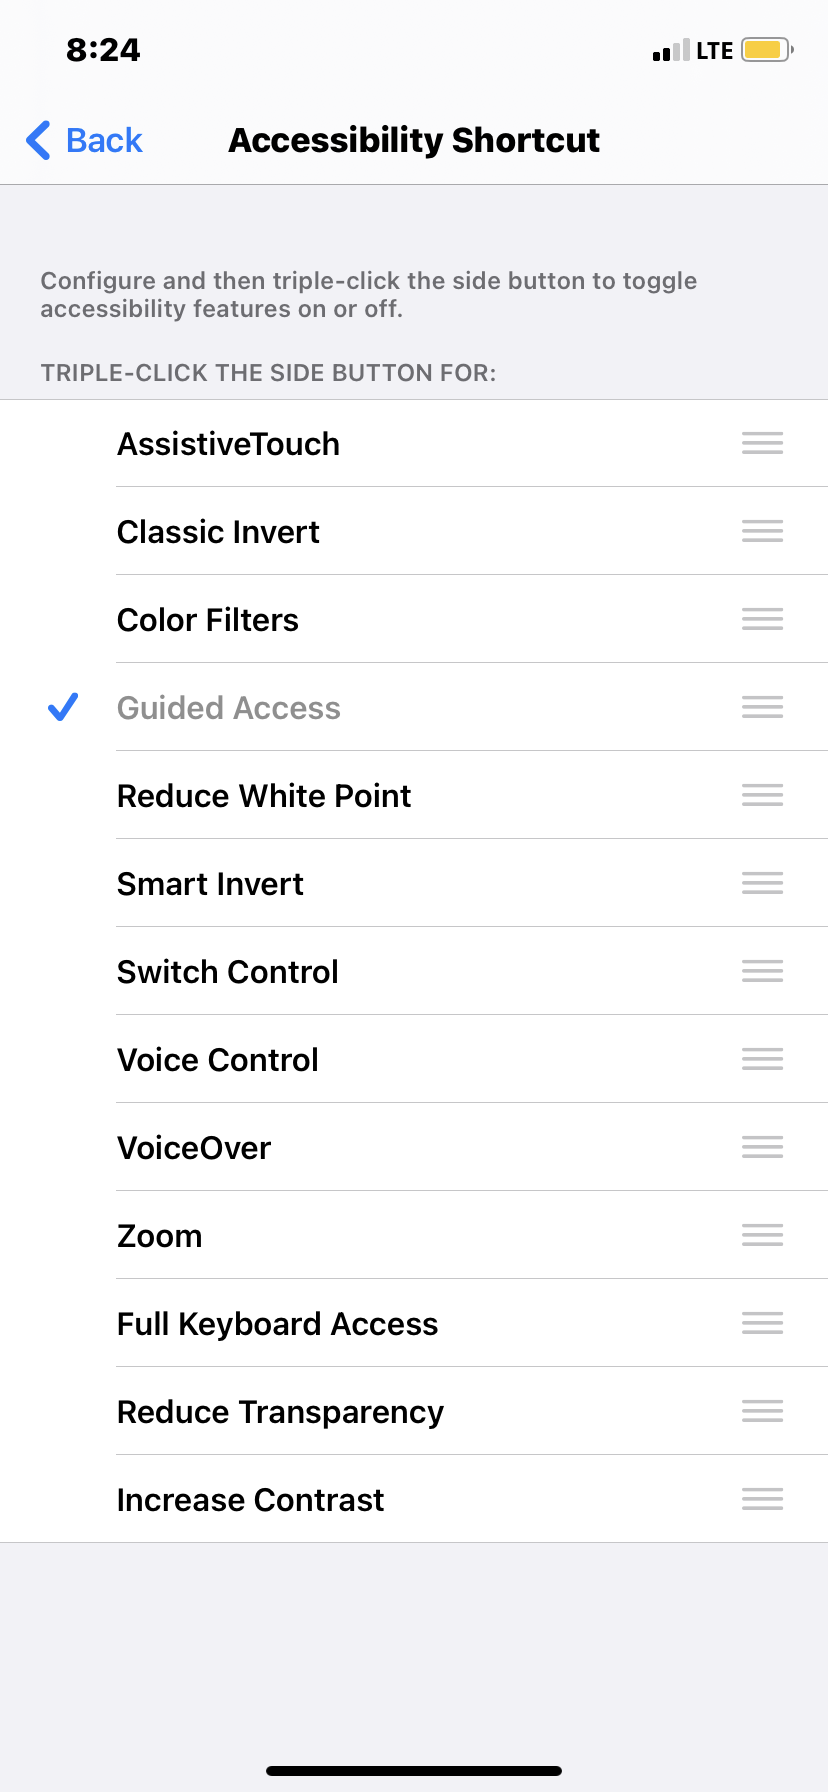Tap the reorder handle beside Zoom
828x1792 pixels.
tap(762, 1235)
